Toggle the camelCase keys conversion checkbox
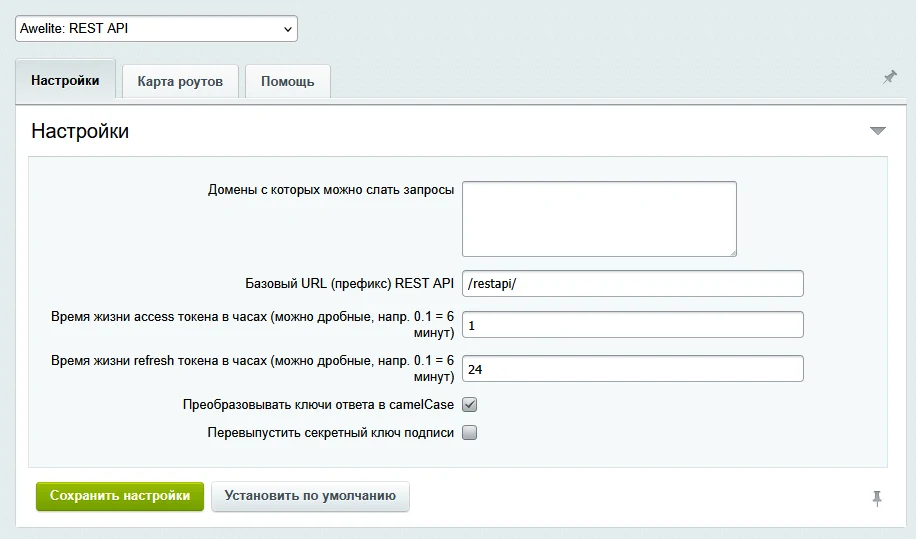The image size is (916, 539). (470, 404)
